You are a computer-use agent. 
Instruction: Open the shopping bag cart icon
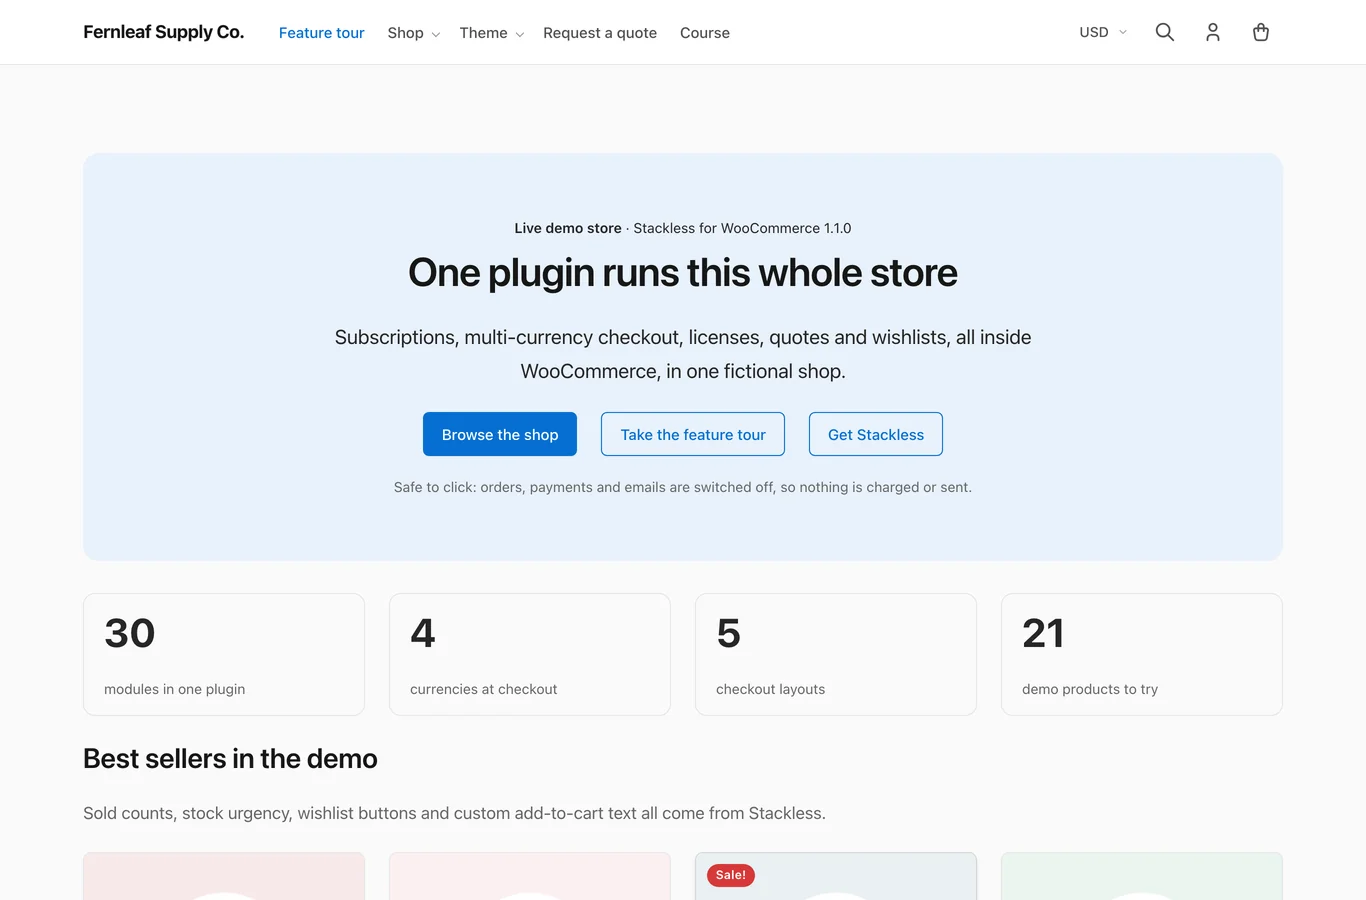1260,32
